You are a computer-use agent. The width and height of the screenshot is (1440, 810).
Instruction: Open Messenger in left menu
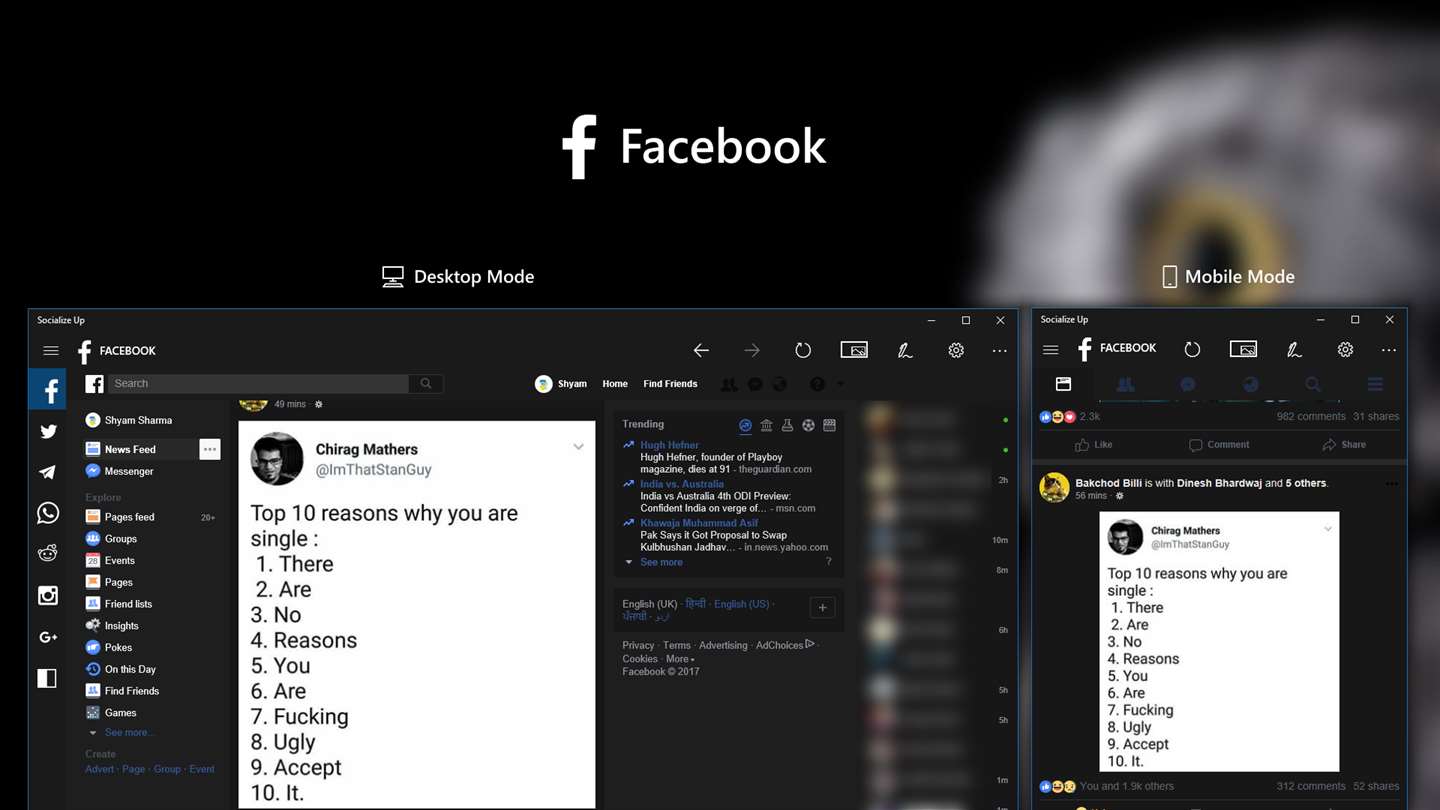[x=120, y=471]
